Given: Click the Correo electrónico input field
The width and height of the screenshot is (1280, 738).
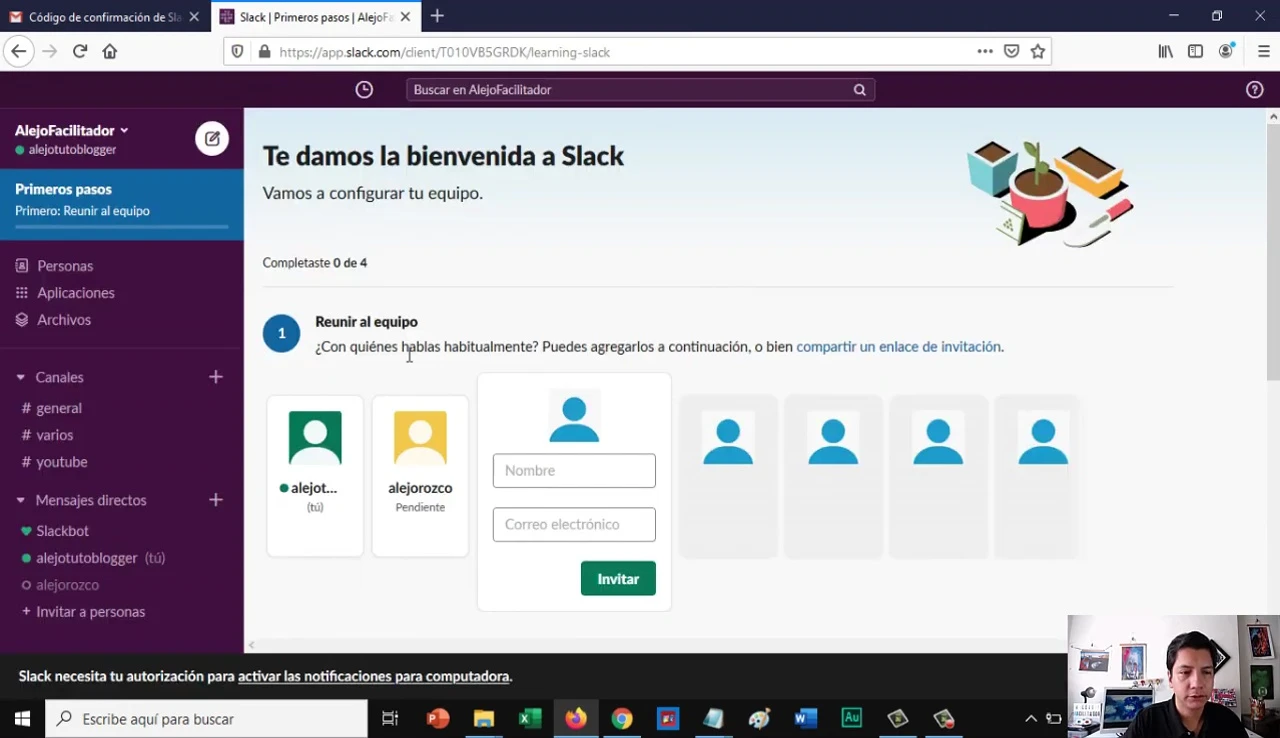Looking at the screenshot, I should pos(574,525).
